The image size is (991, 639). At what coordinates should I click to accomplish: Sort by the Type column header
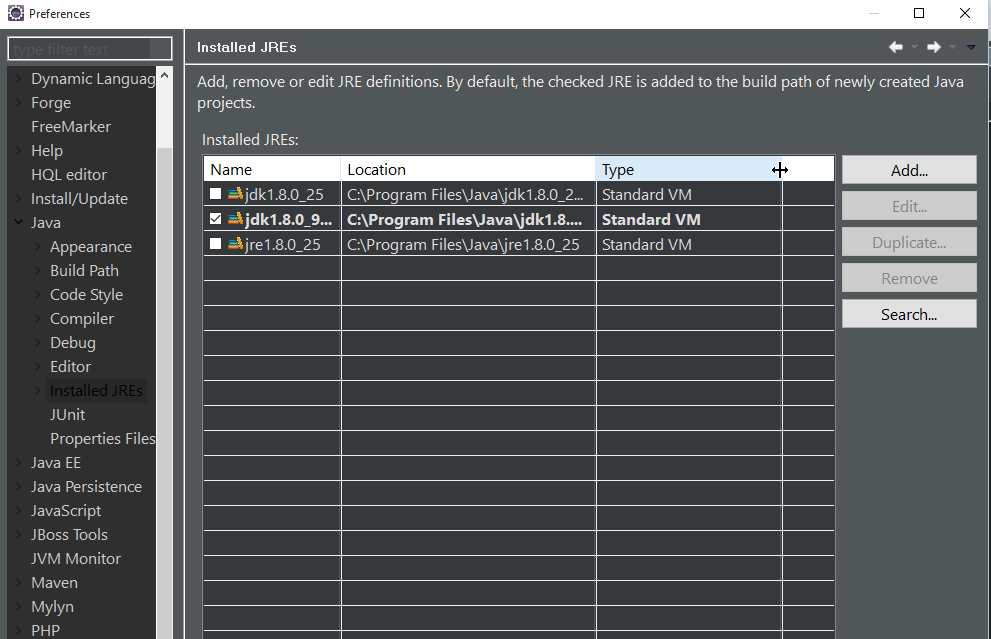coord(688,169)
